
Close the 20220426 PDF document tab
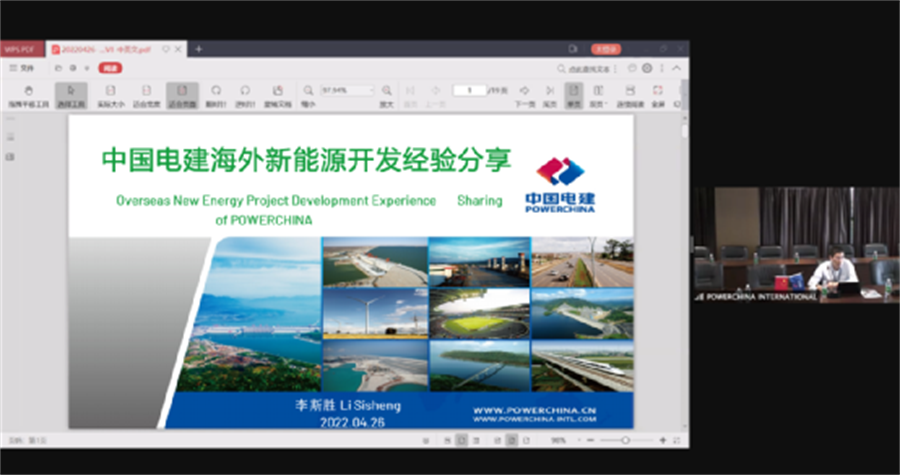click(x=179, y=49)
